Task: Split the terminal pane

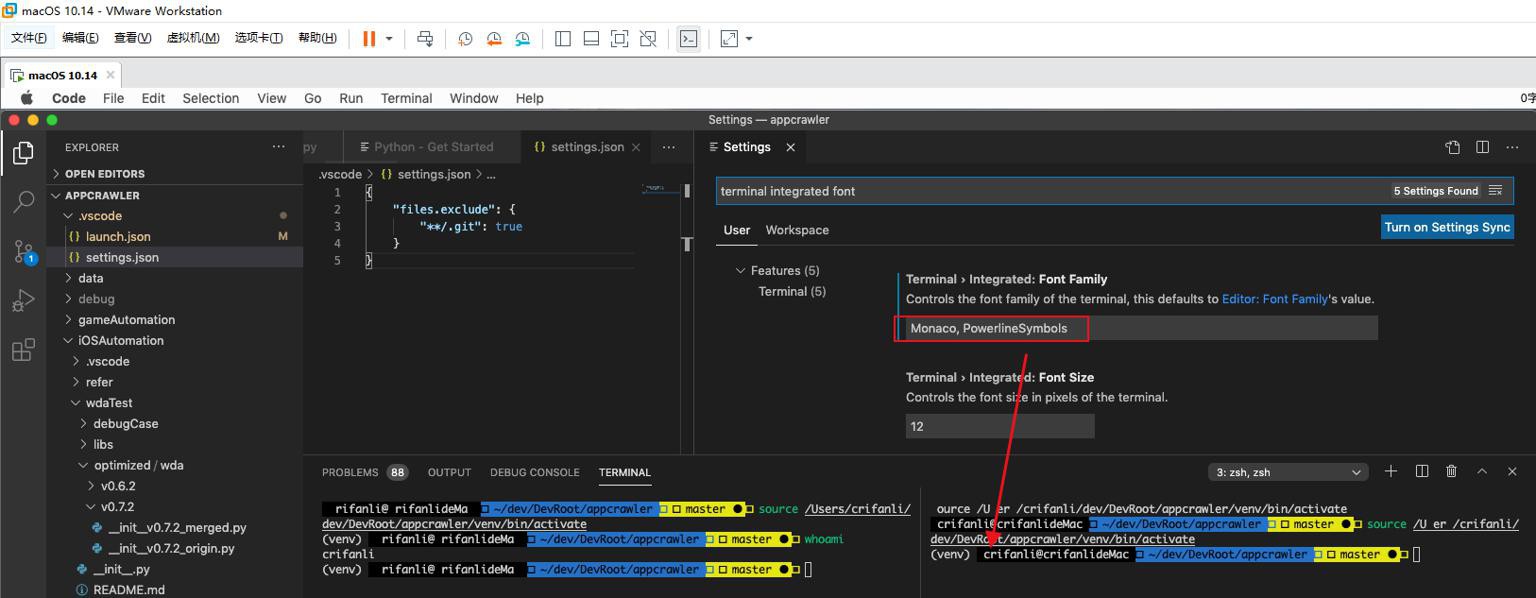Action: point(1422,471)
